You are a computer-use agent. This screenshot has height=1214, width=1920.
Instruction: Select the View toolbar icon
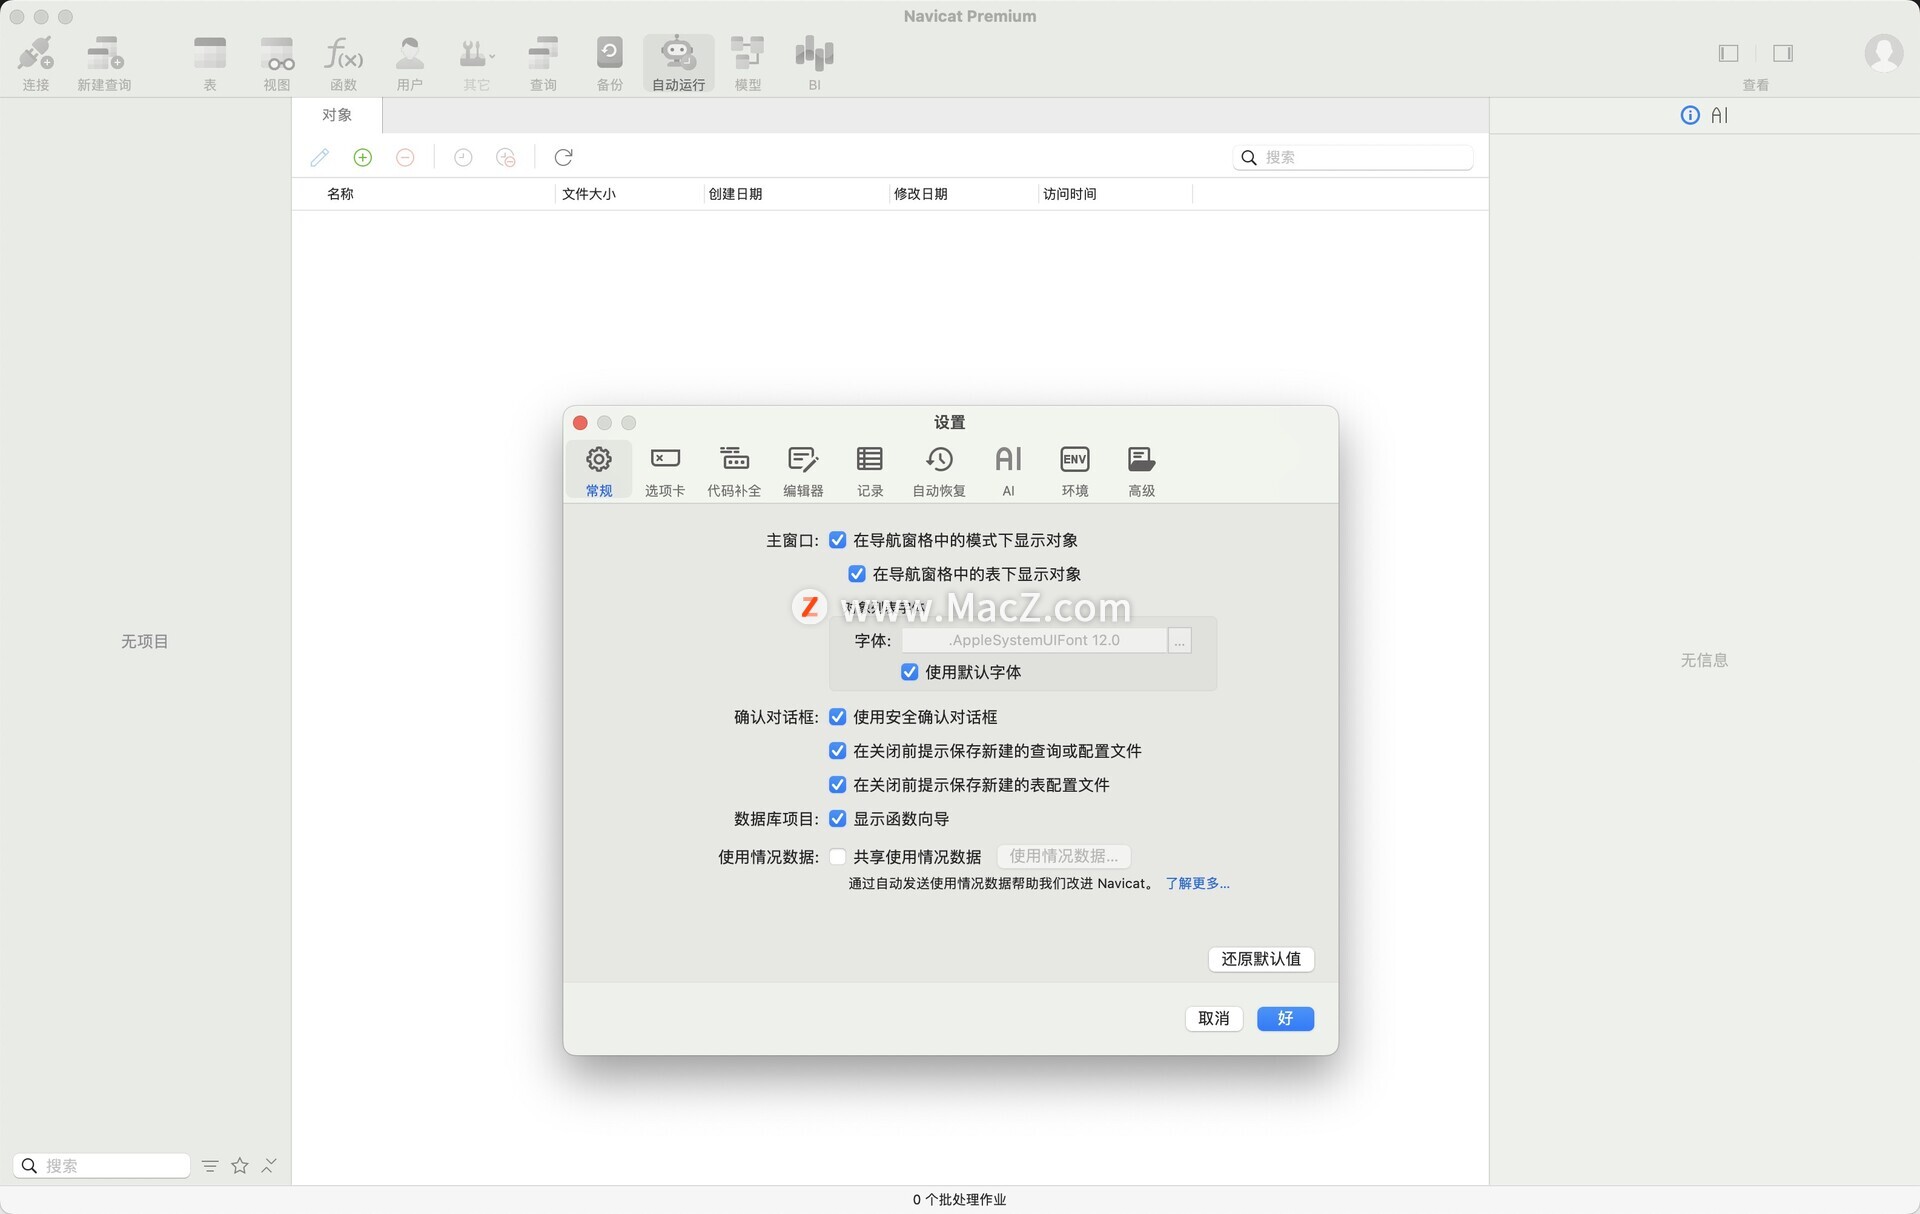277,63
